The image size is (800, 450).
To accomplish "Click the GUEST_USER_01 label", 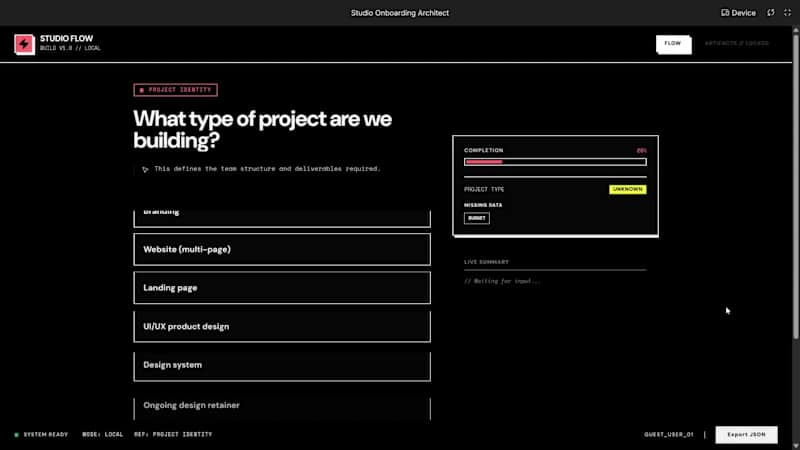I will 669,434.
